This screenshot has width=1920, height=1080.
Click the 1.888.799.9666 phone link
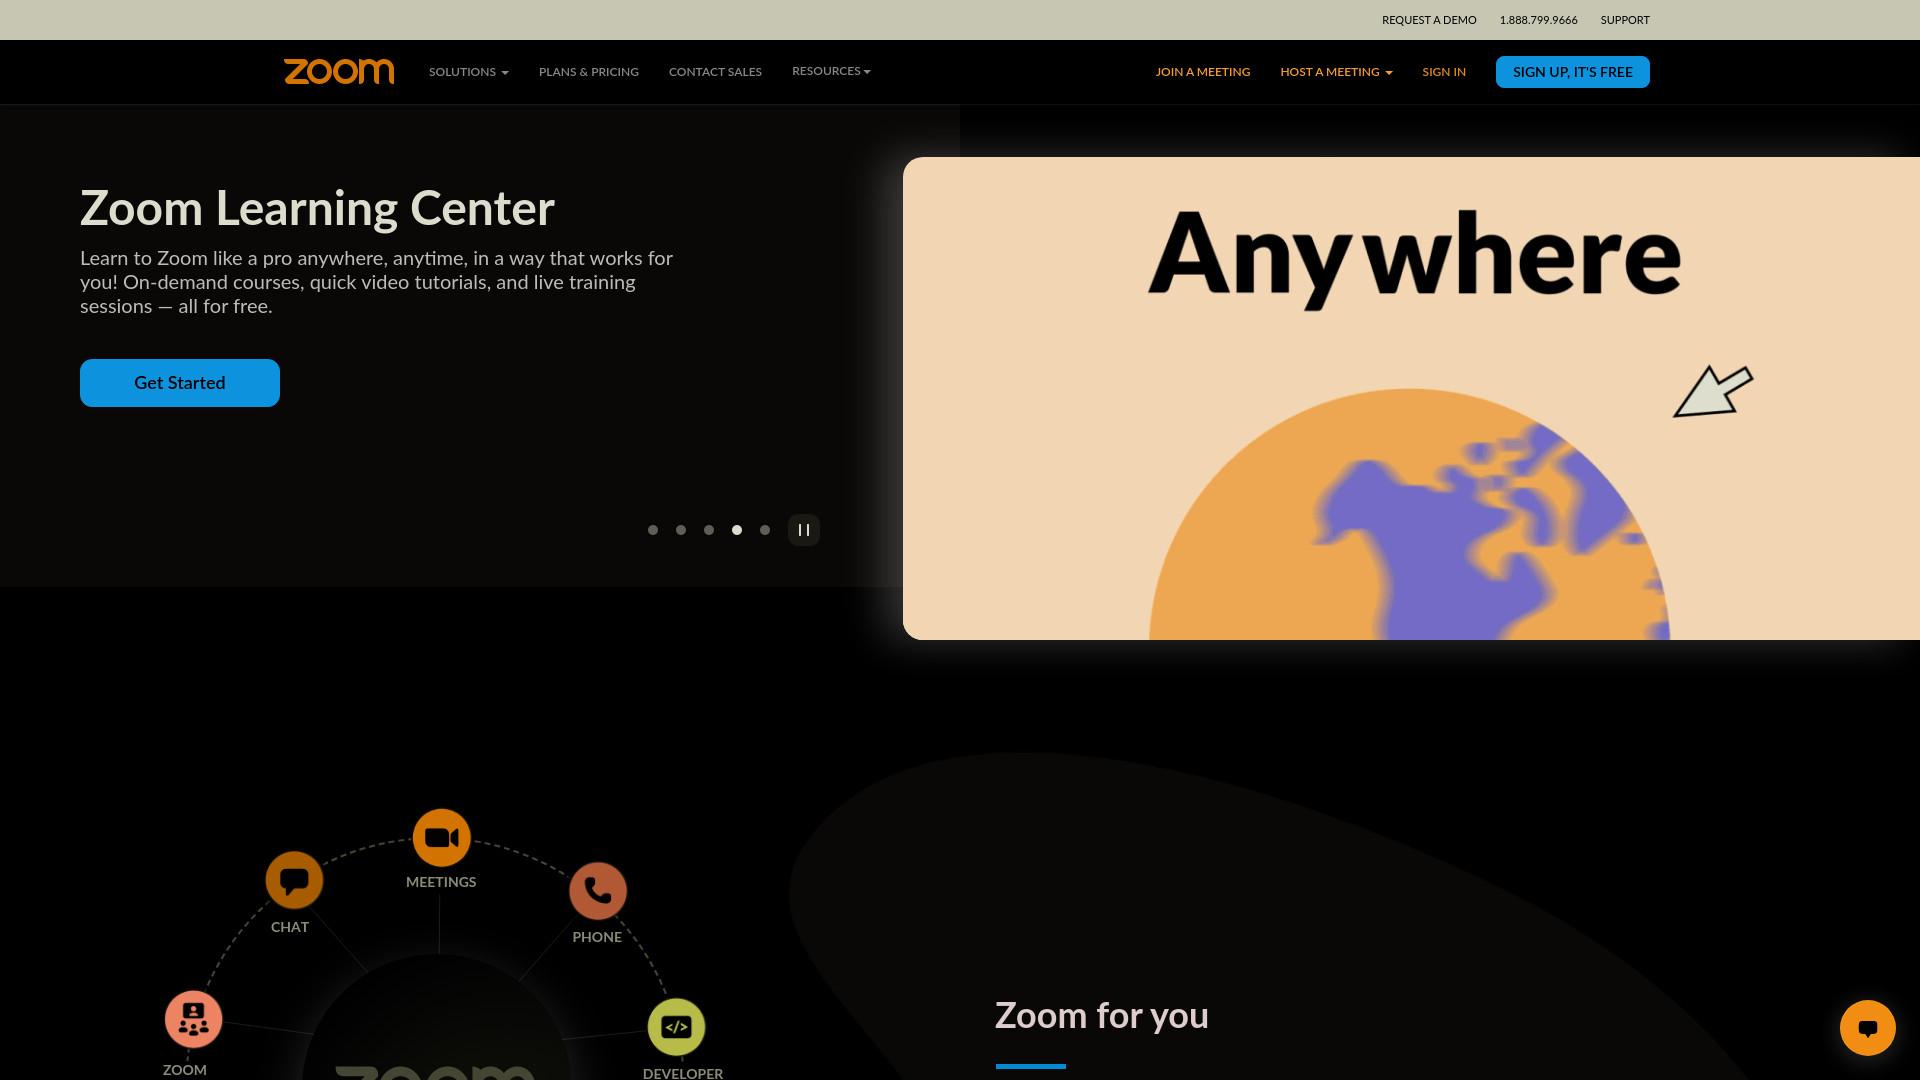pyautogui.click(x=1538, y=20)
